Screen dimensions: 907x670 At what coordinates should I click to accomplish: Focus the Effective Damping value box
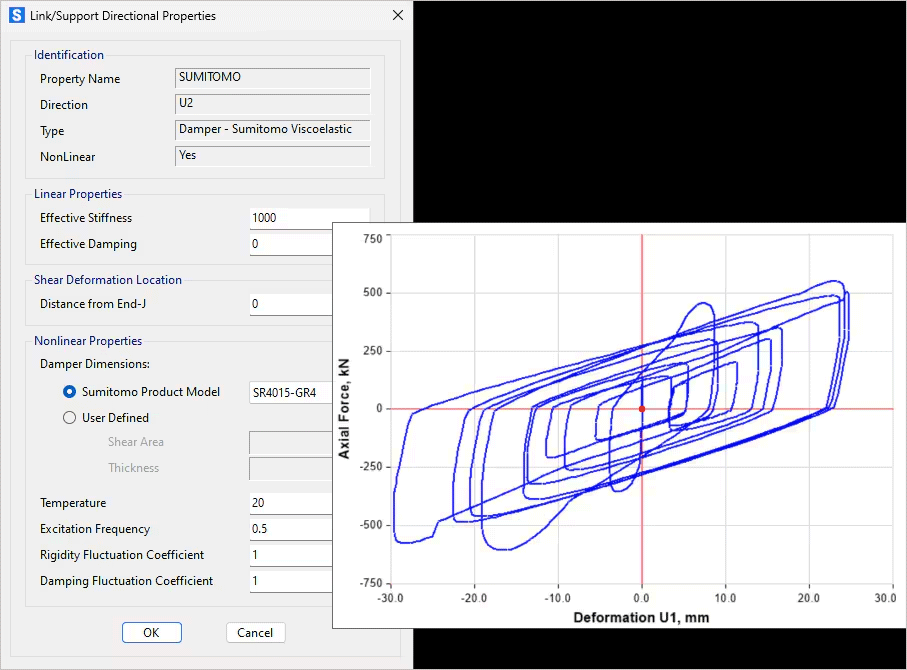(x=290, y=244)
